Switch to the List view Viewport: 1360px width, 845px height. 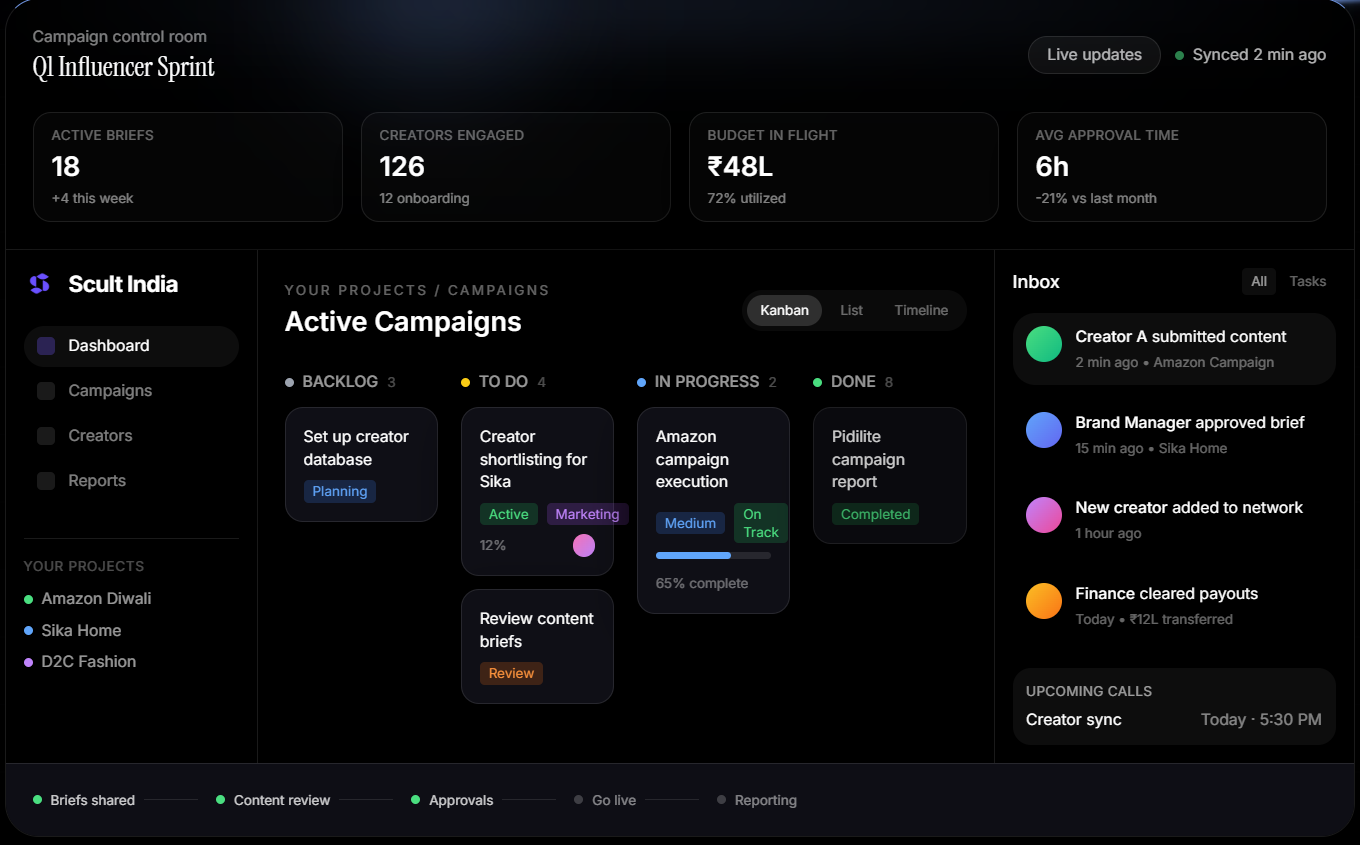[851, 310]
